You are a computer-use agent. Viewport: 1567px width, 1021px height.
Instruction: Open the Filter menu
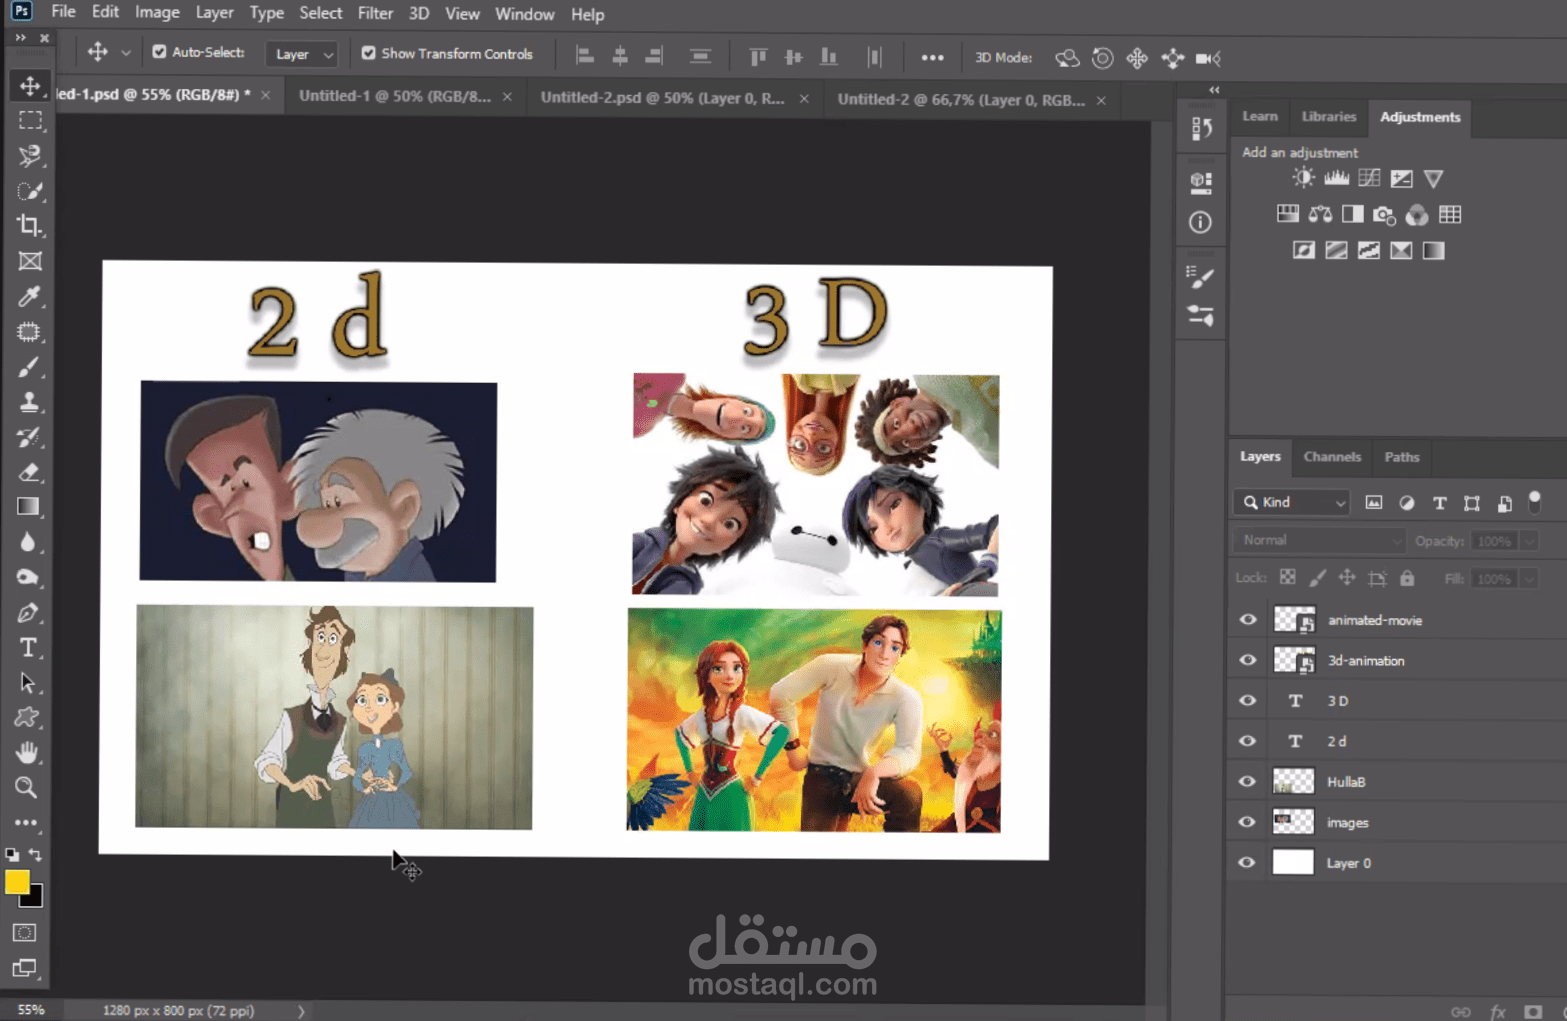(375, 14)
